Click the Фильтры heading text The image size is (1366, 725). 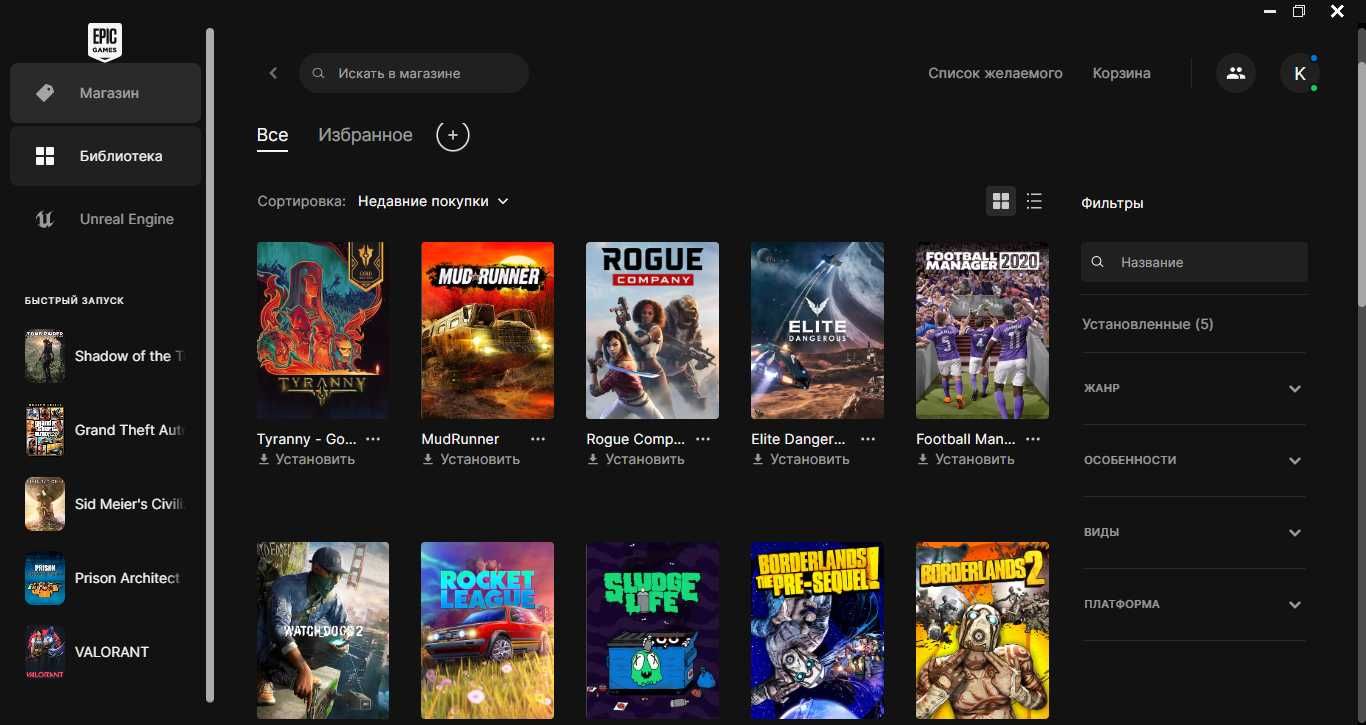tap(1112, 203)
